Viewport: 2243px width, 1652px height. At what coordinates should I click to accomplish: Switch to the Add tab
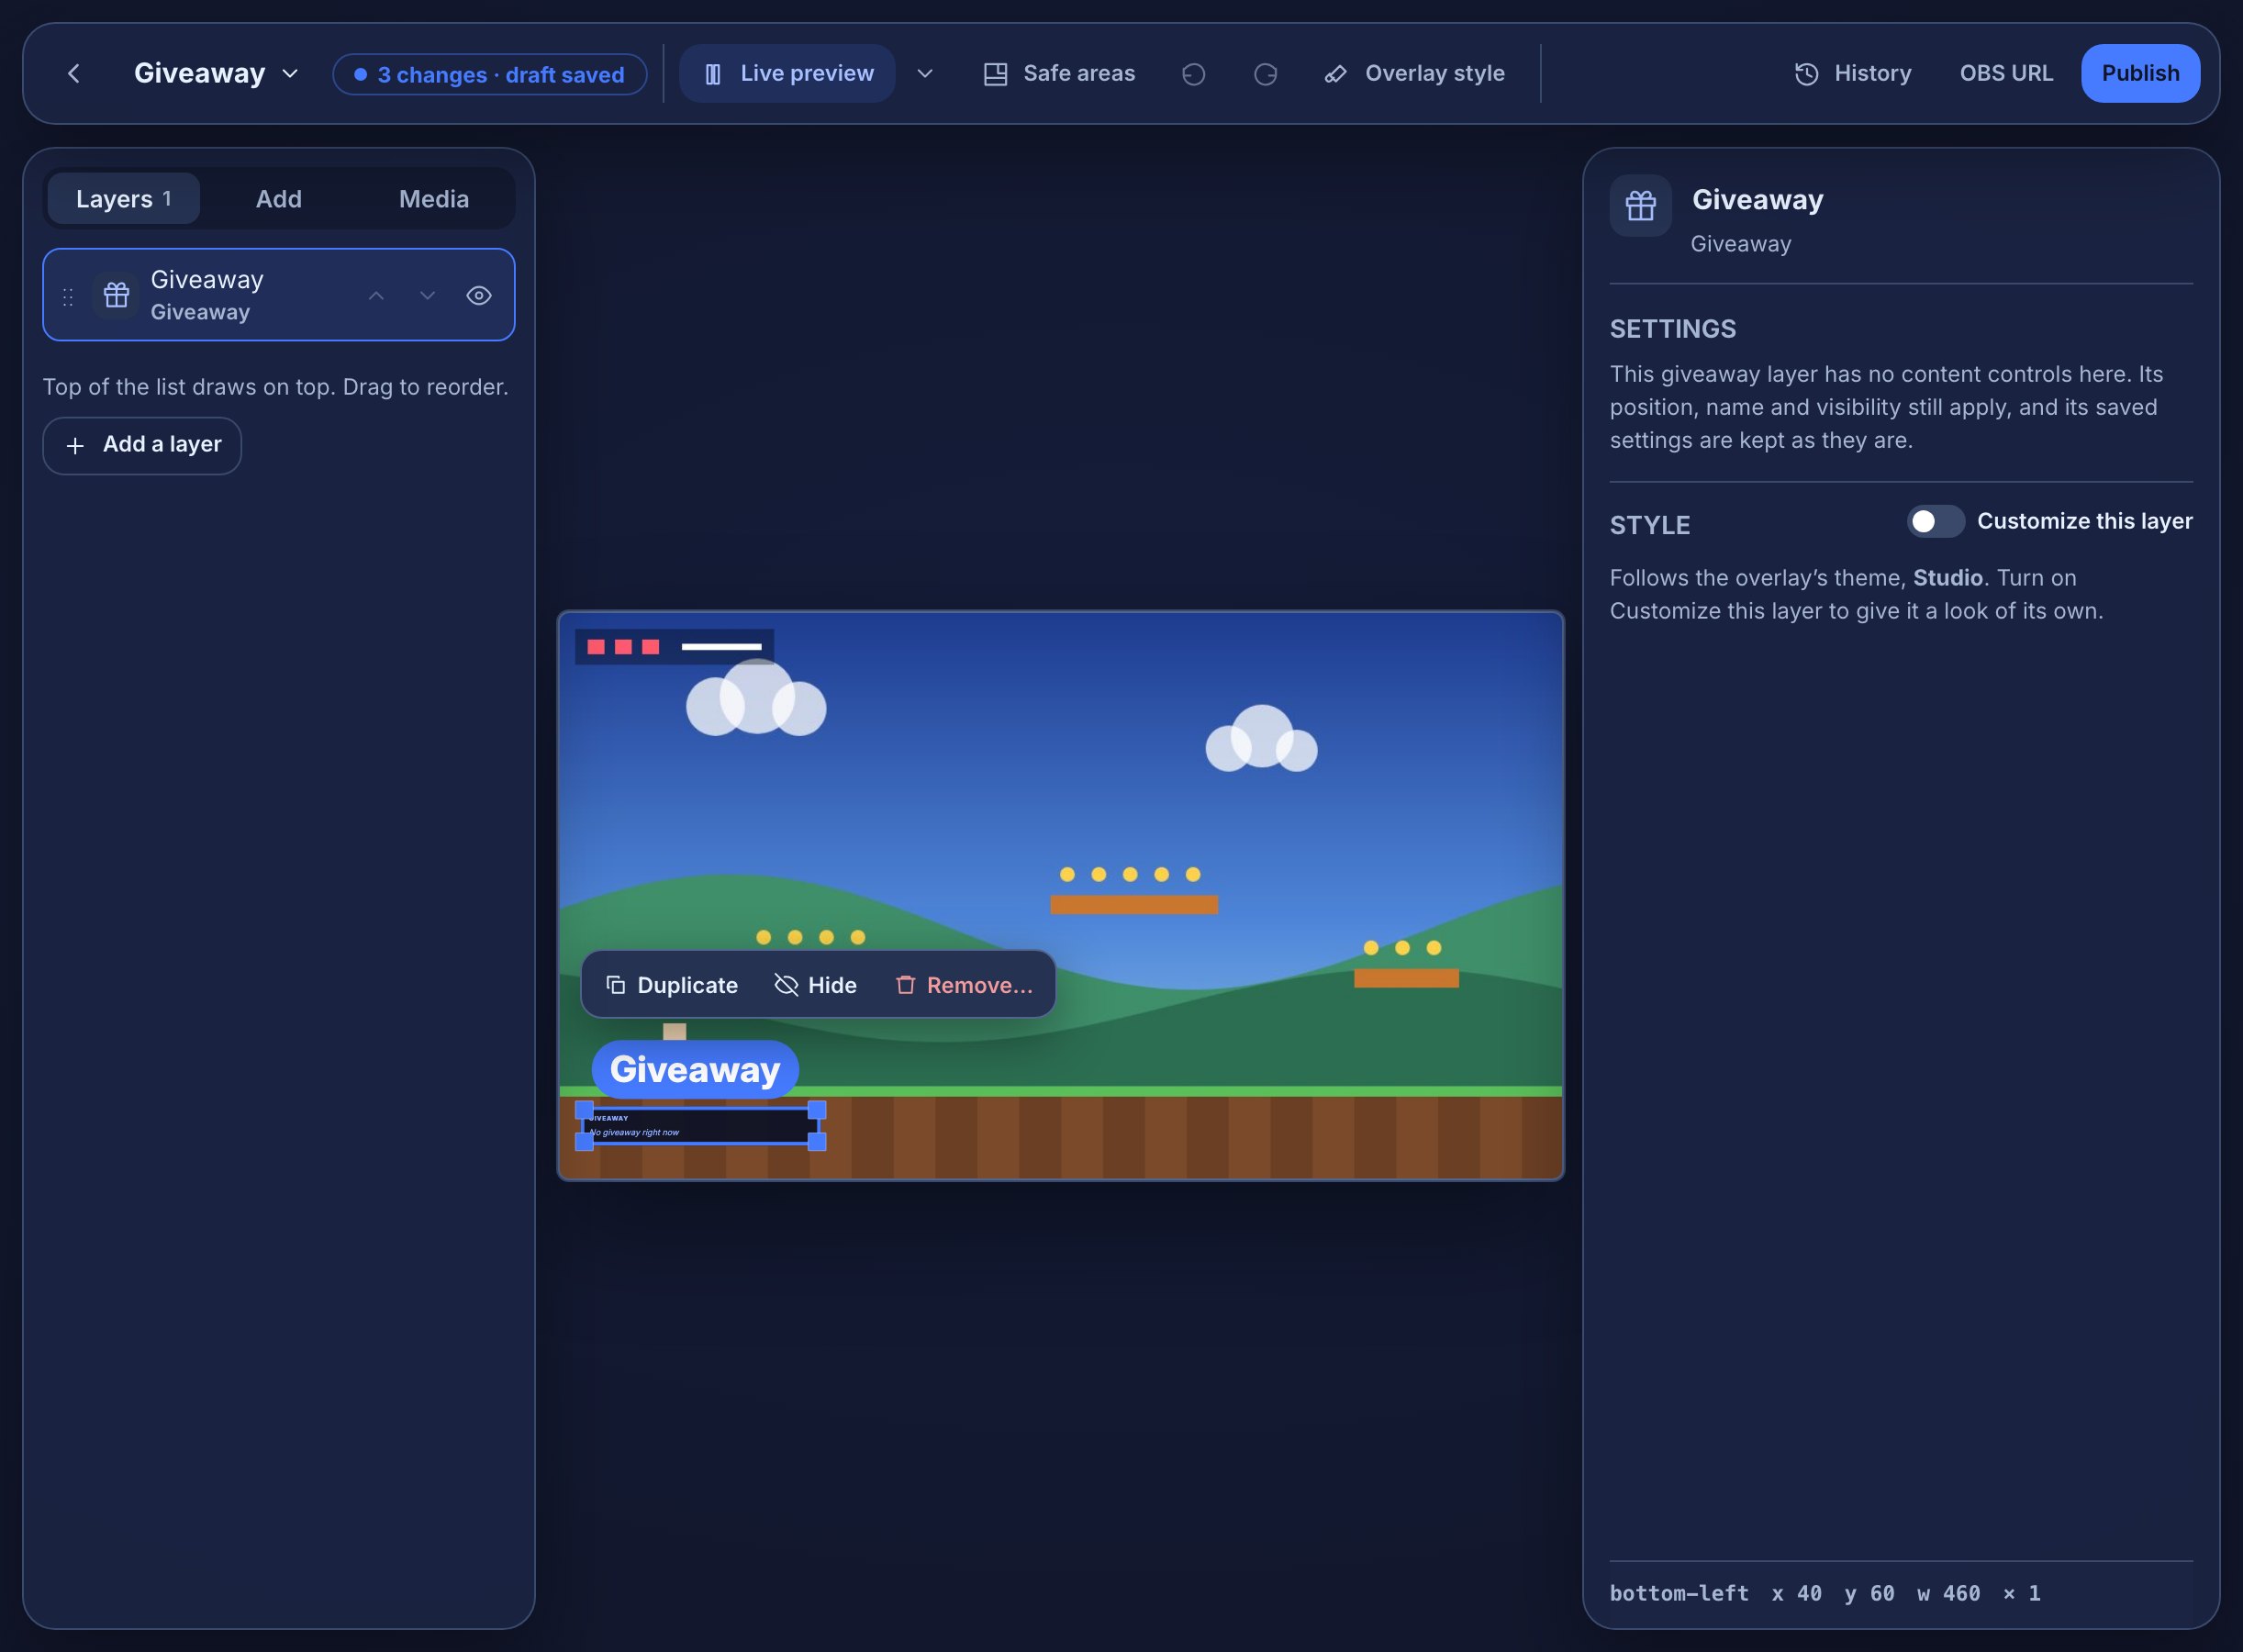pyautogui.click(x=279, y=199)
